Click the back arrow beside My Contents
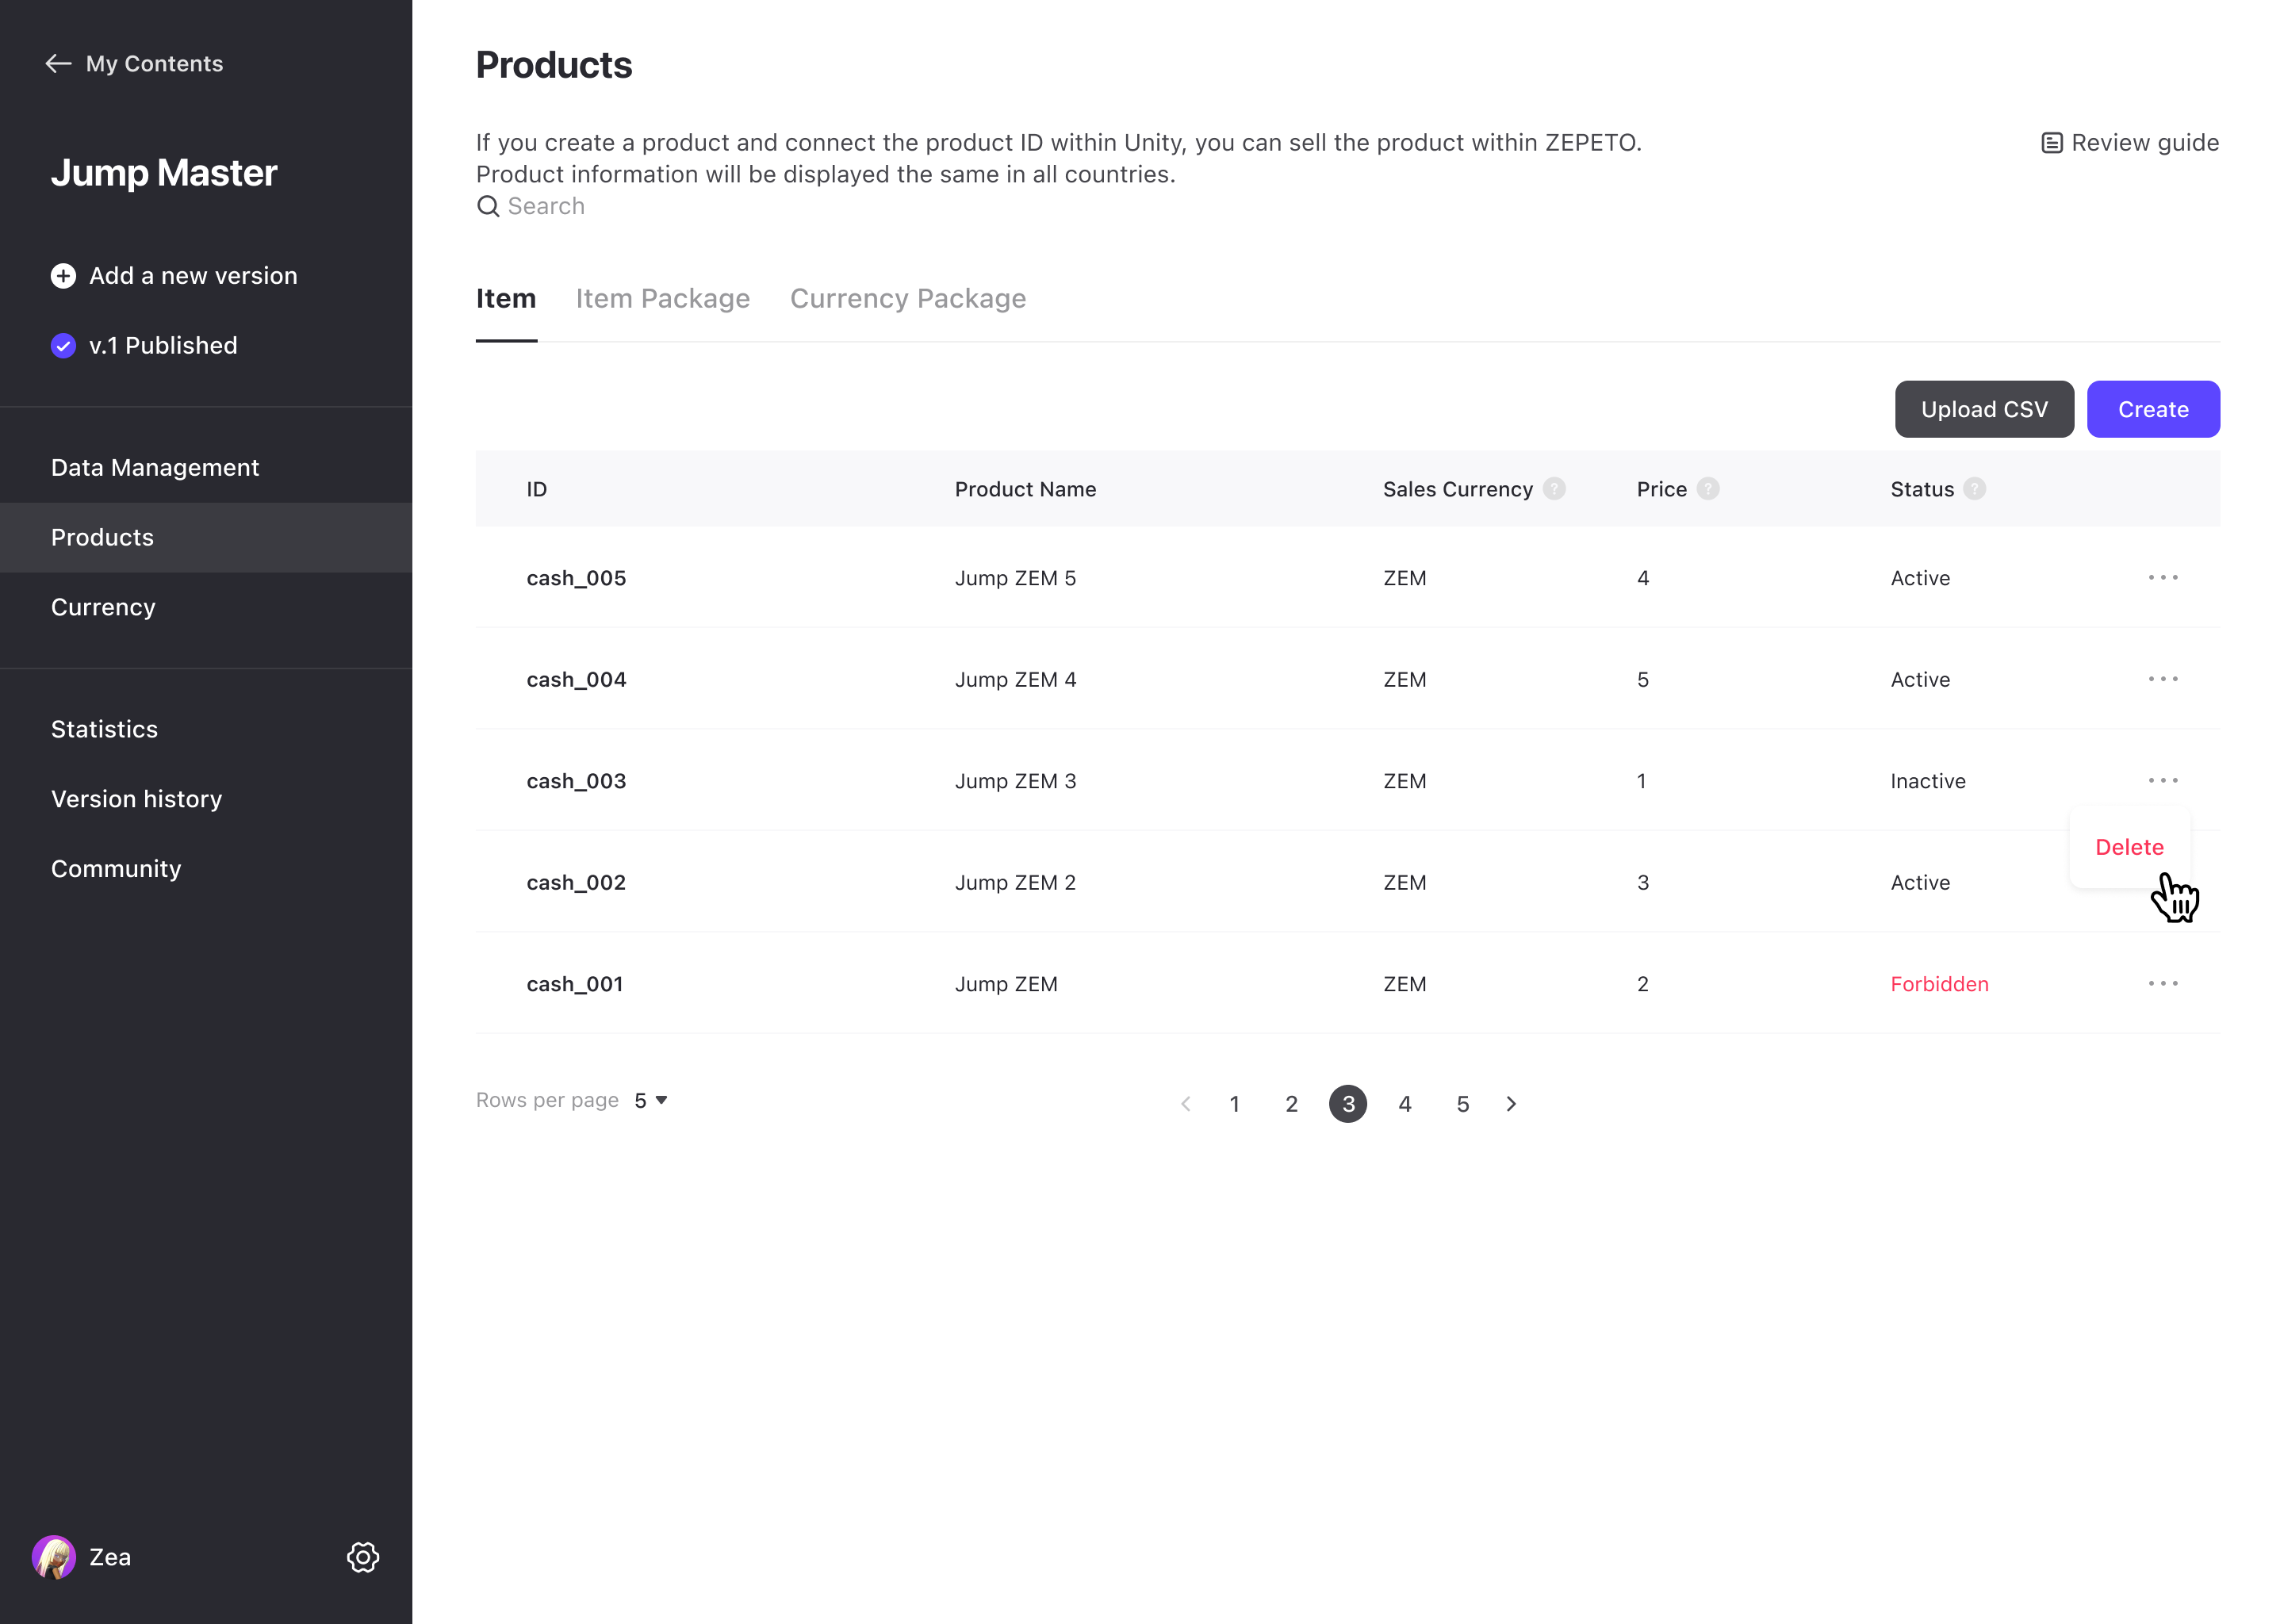The image size is (2284, 1624). (58, 64)
